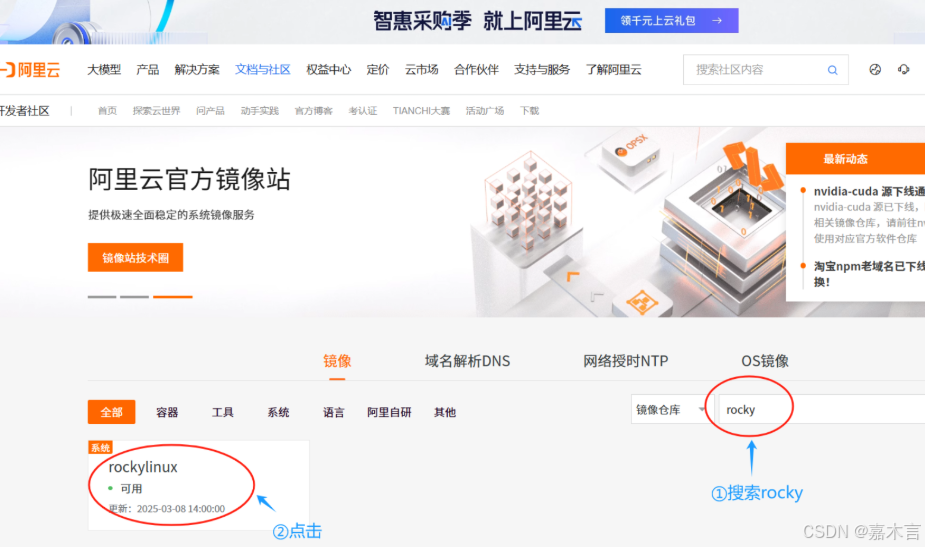
Task: Select the 语言 category filter
Action: (x=333, y=412)
